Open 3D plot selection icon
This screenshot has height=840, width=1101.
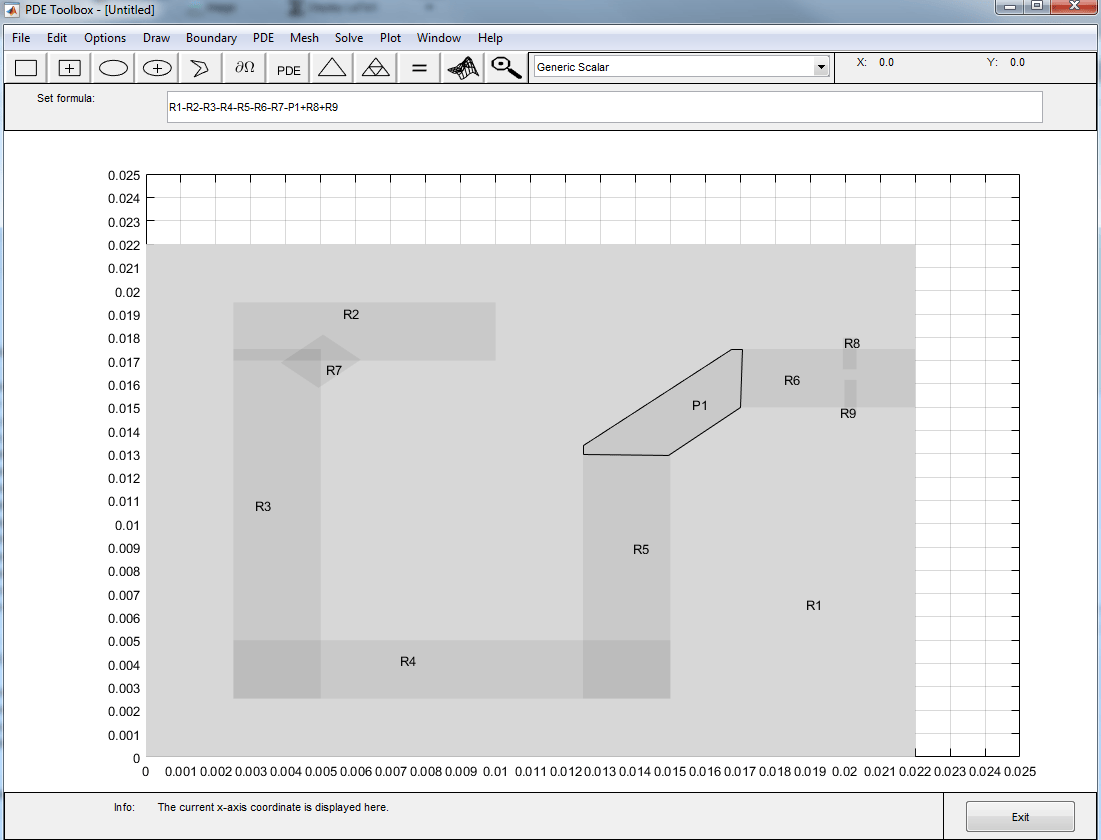(463, 68)
